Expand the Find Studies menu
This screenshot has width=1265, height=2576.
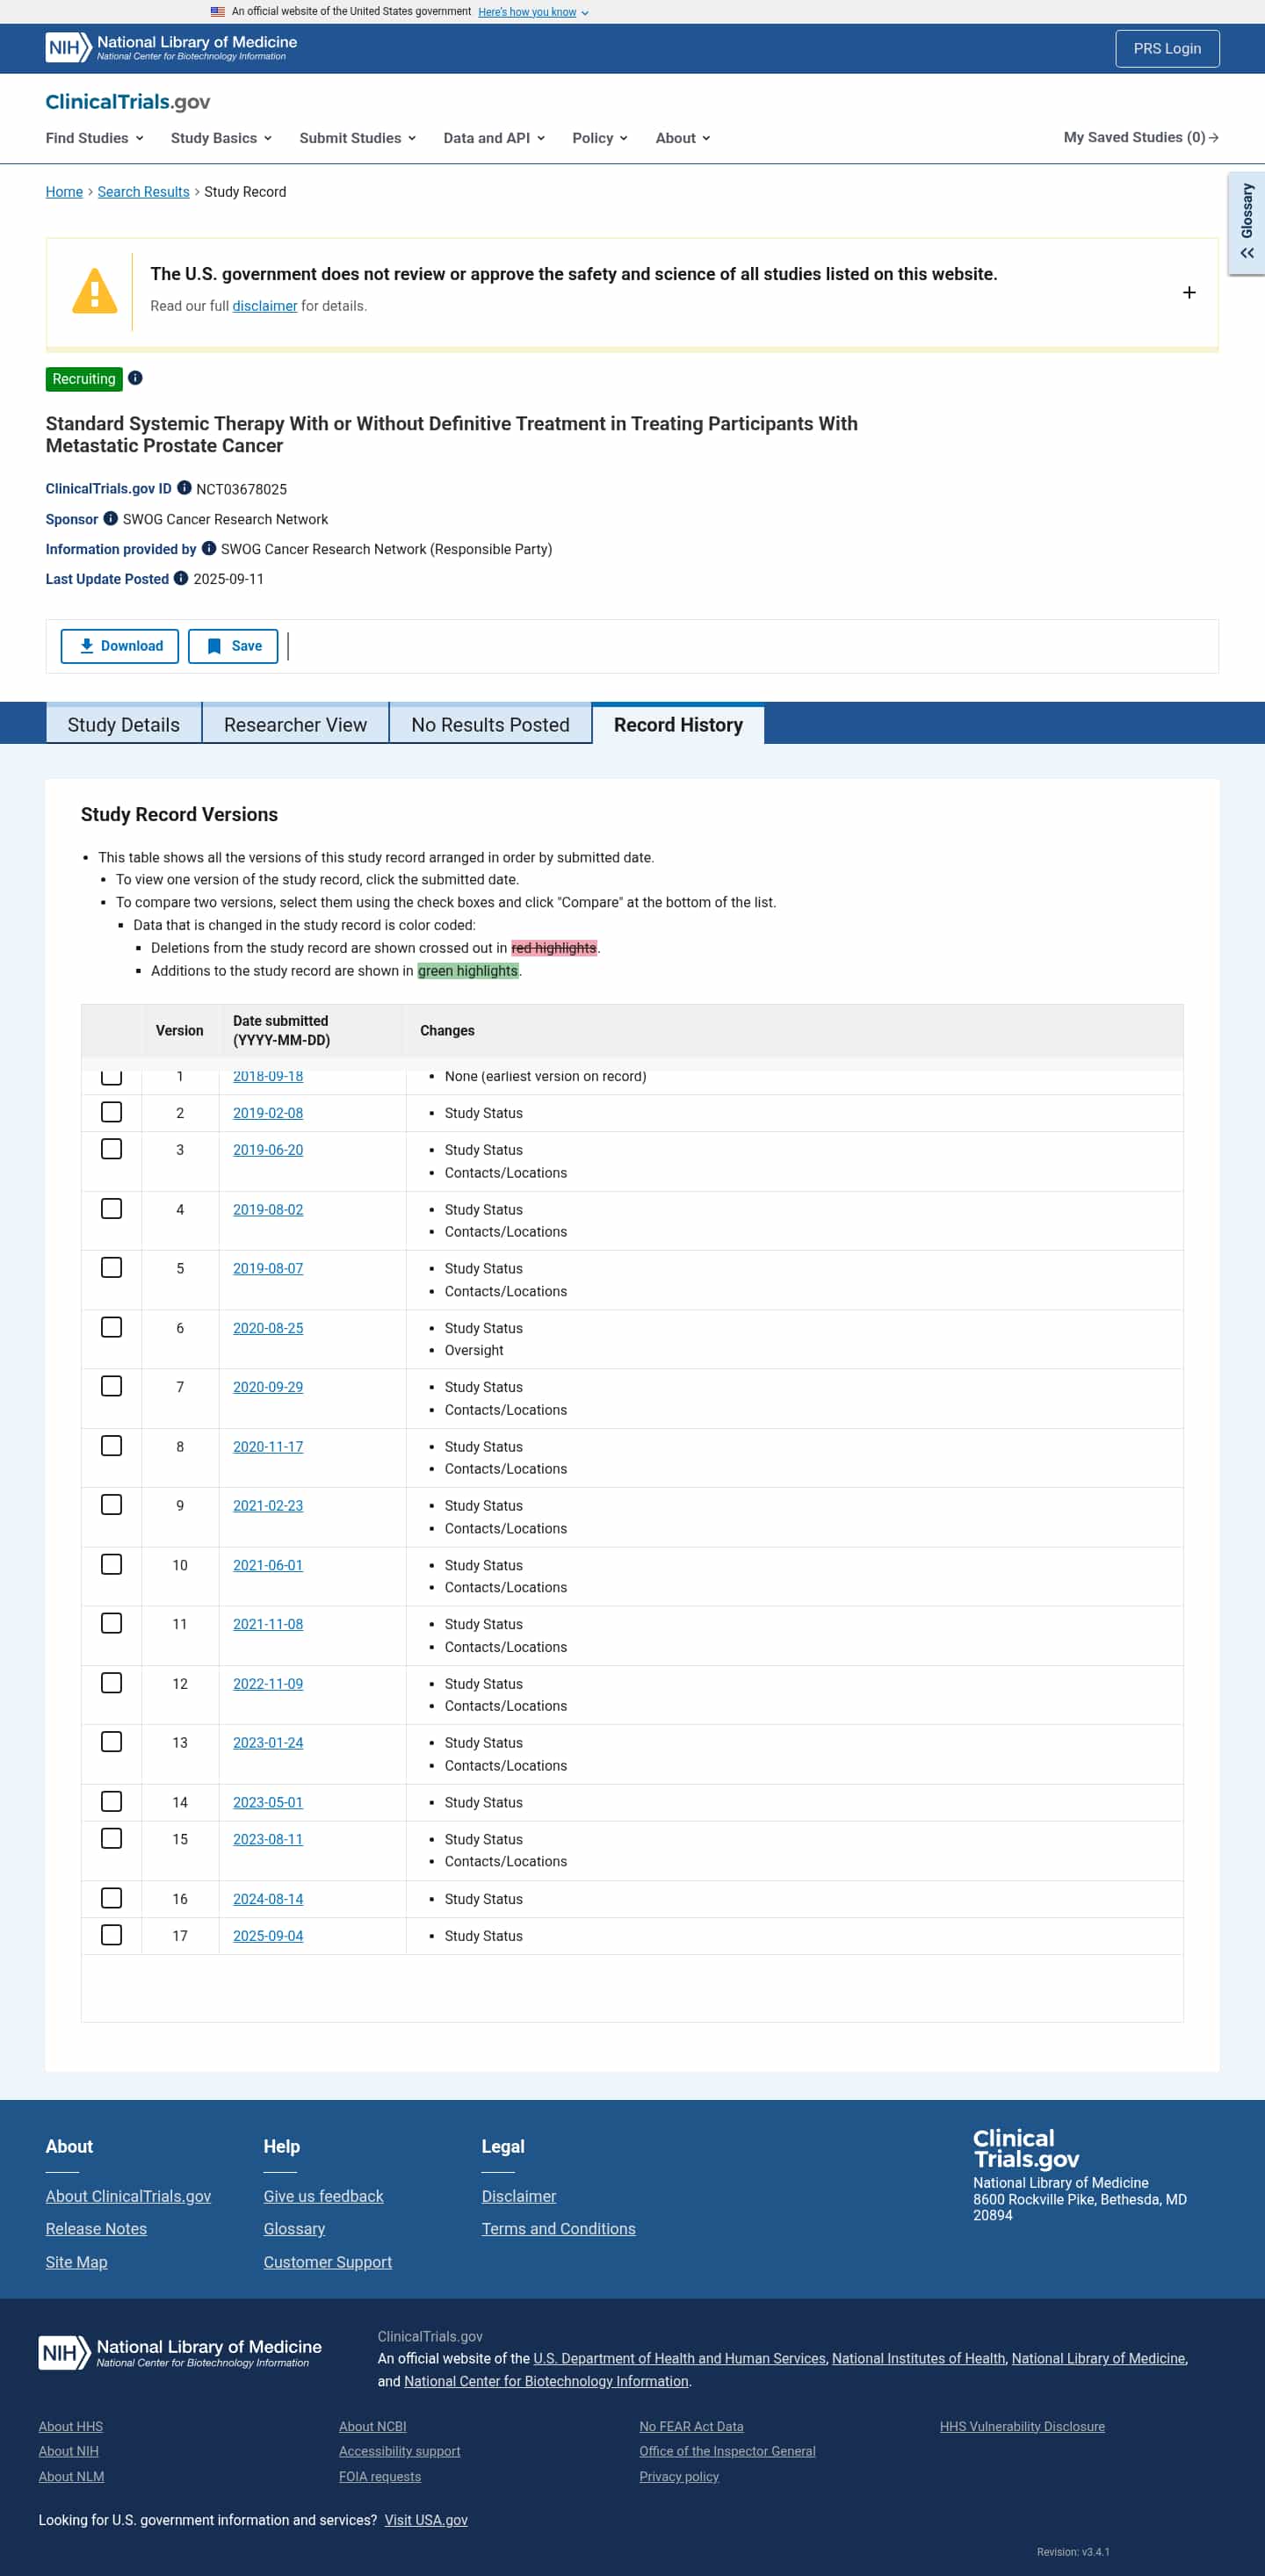click(x=94, y=138)
